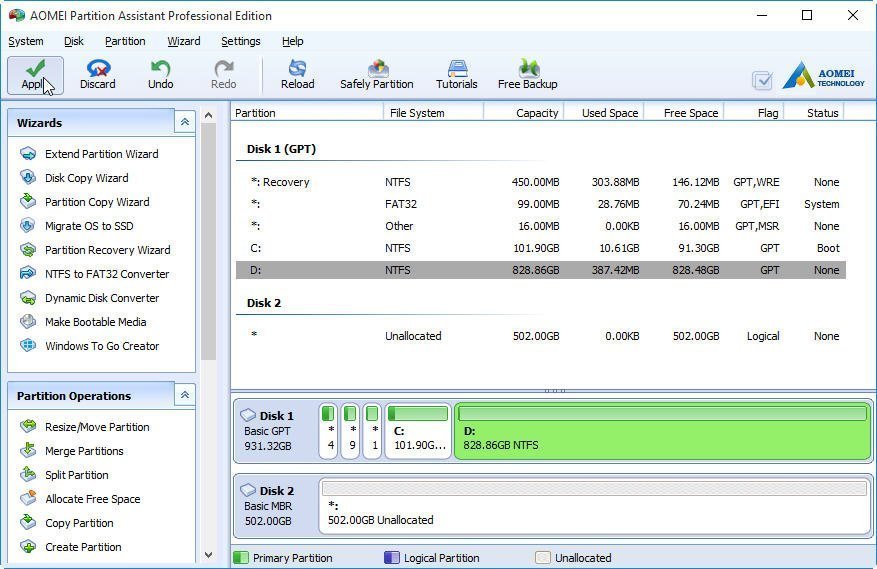Open Windows To Go Creator
This screenshot has width=877, height=569.
pyautogui.click(x=89, y=346)
